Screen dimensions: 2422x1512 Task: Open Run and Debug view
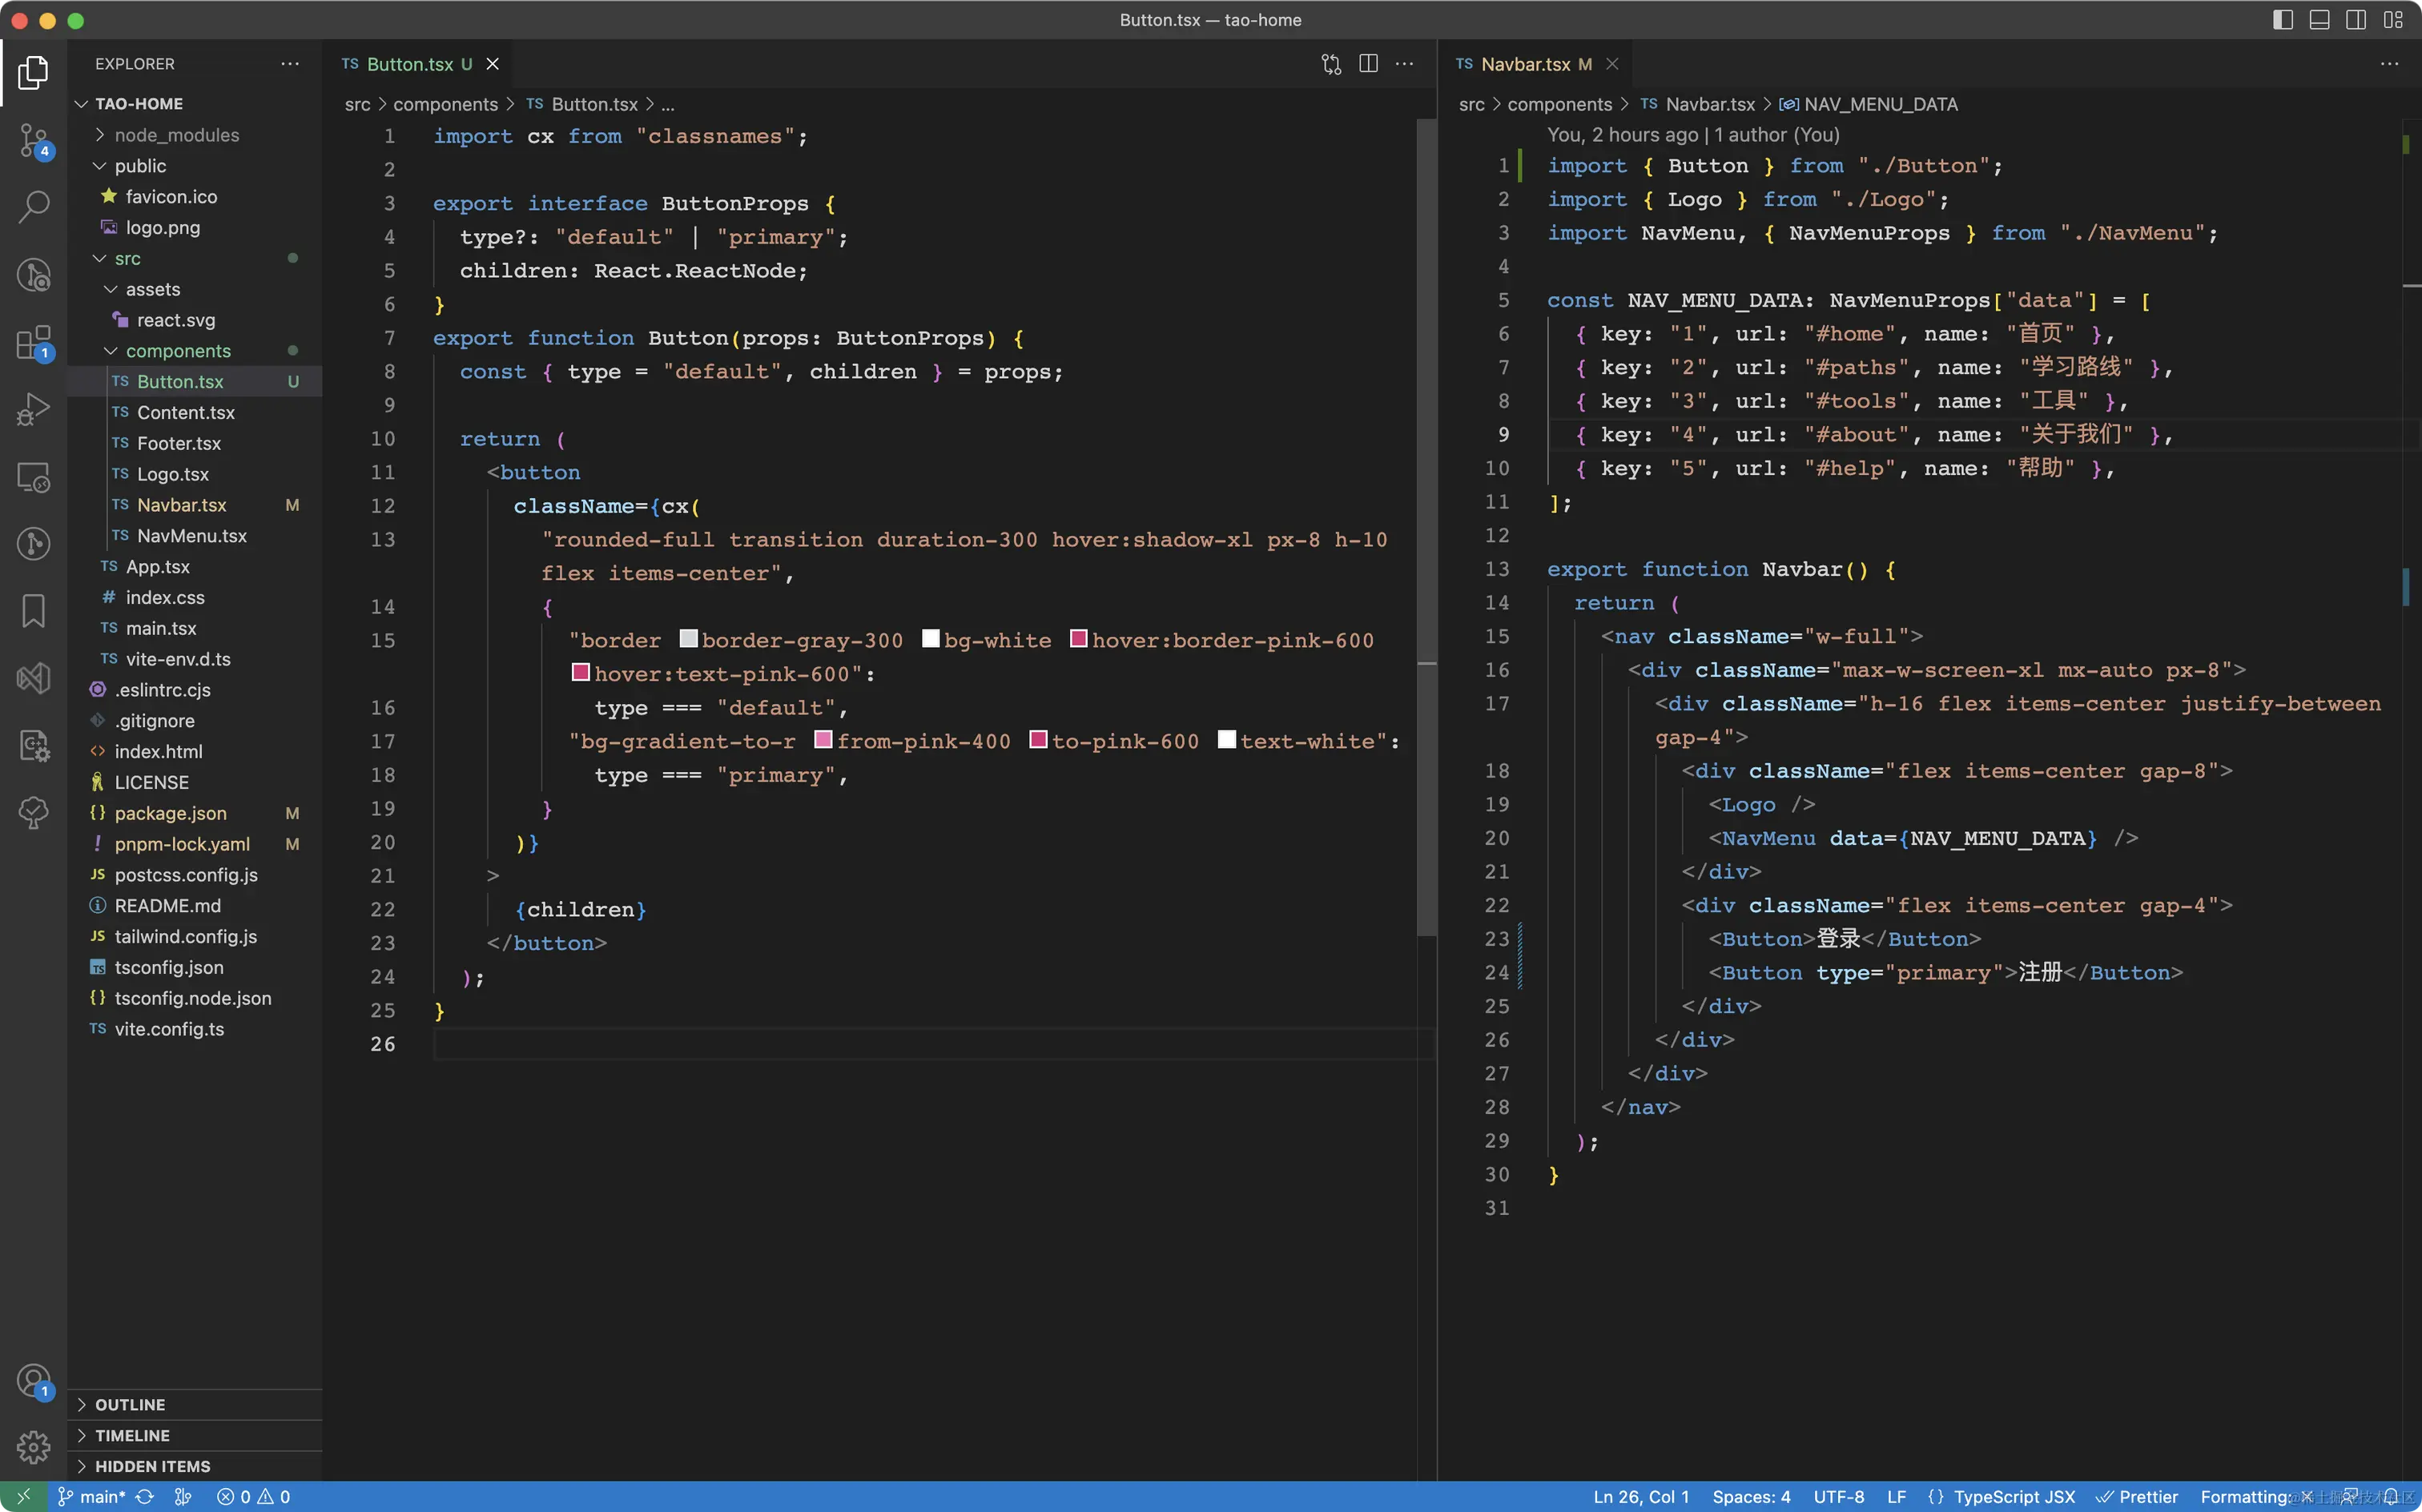[x=33, y=409]
